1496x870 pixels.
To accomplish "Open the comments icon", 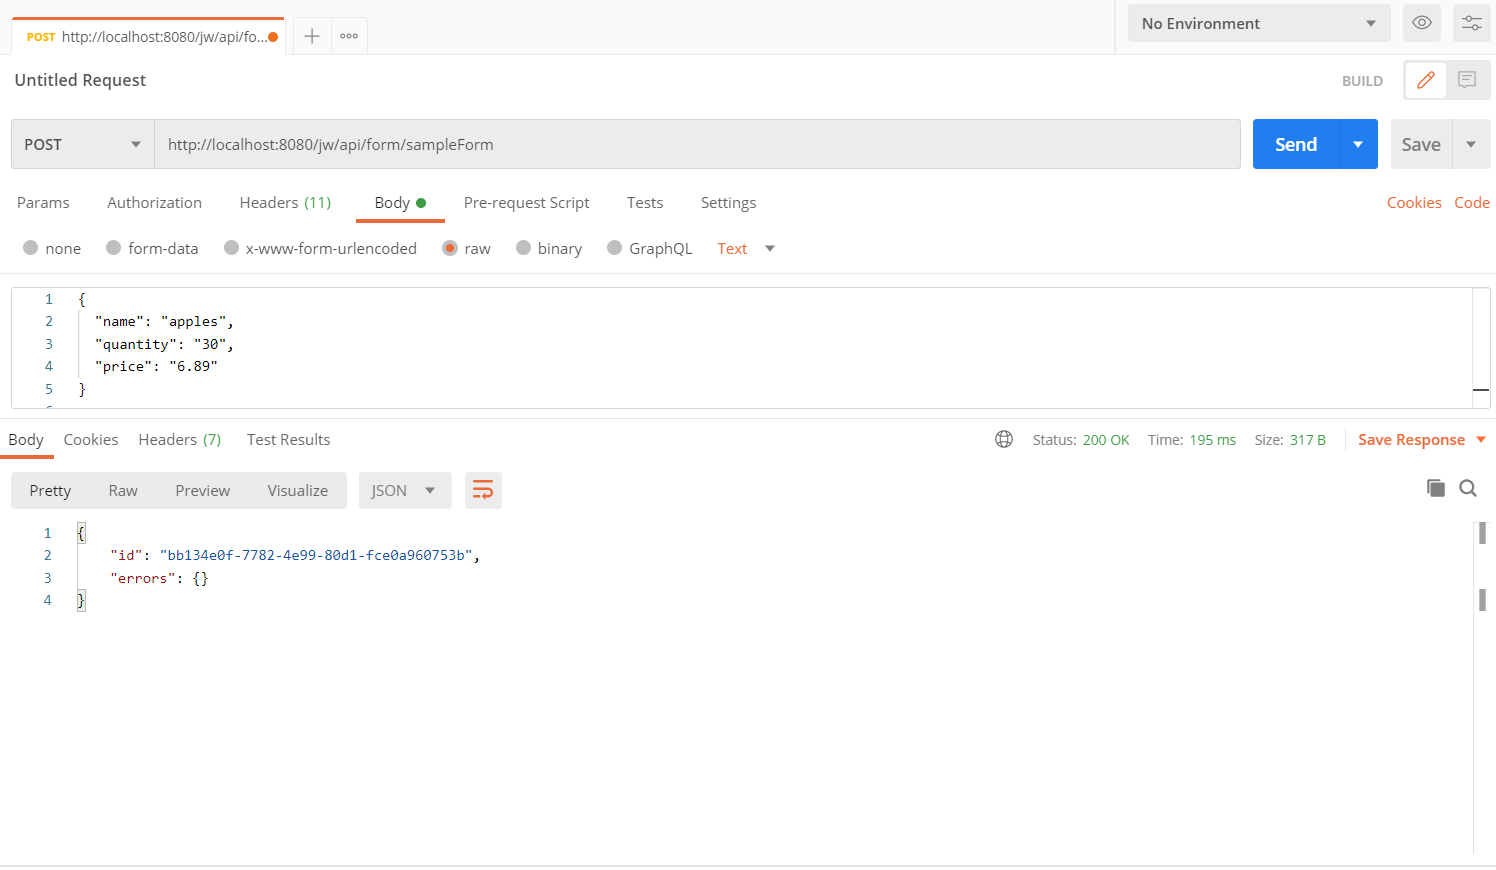I will tap(1467, 80).
